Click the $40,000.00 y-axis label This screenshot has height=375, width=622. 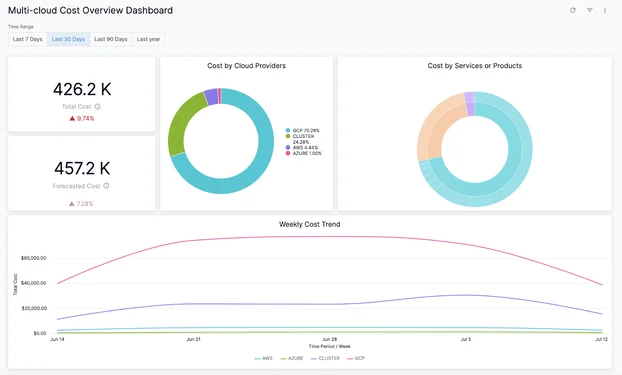pyautogui.click(x=33, y=283)
